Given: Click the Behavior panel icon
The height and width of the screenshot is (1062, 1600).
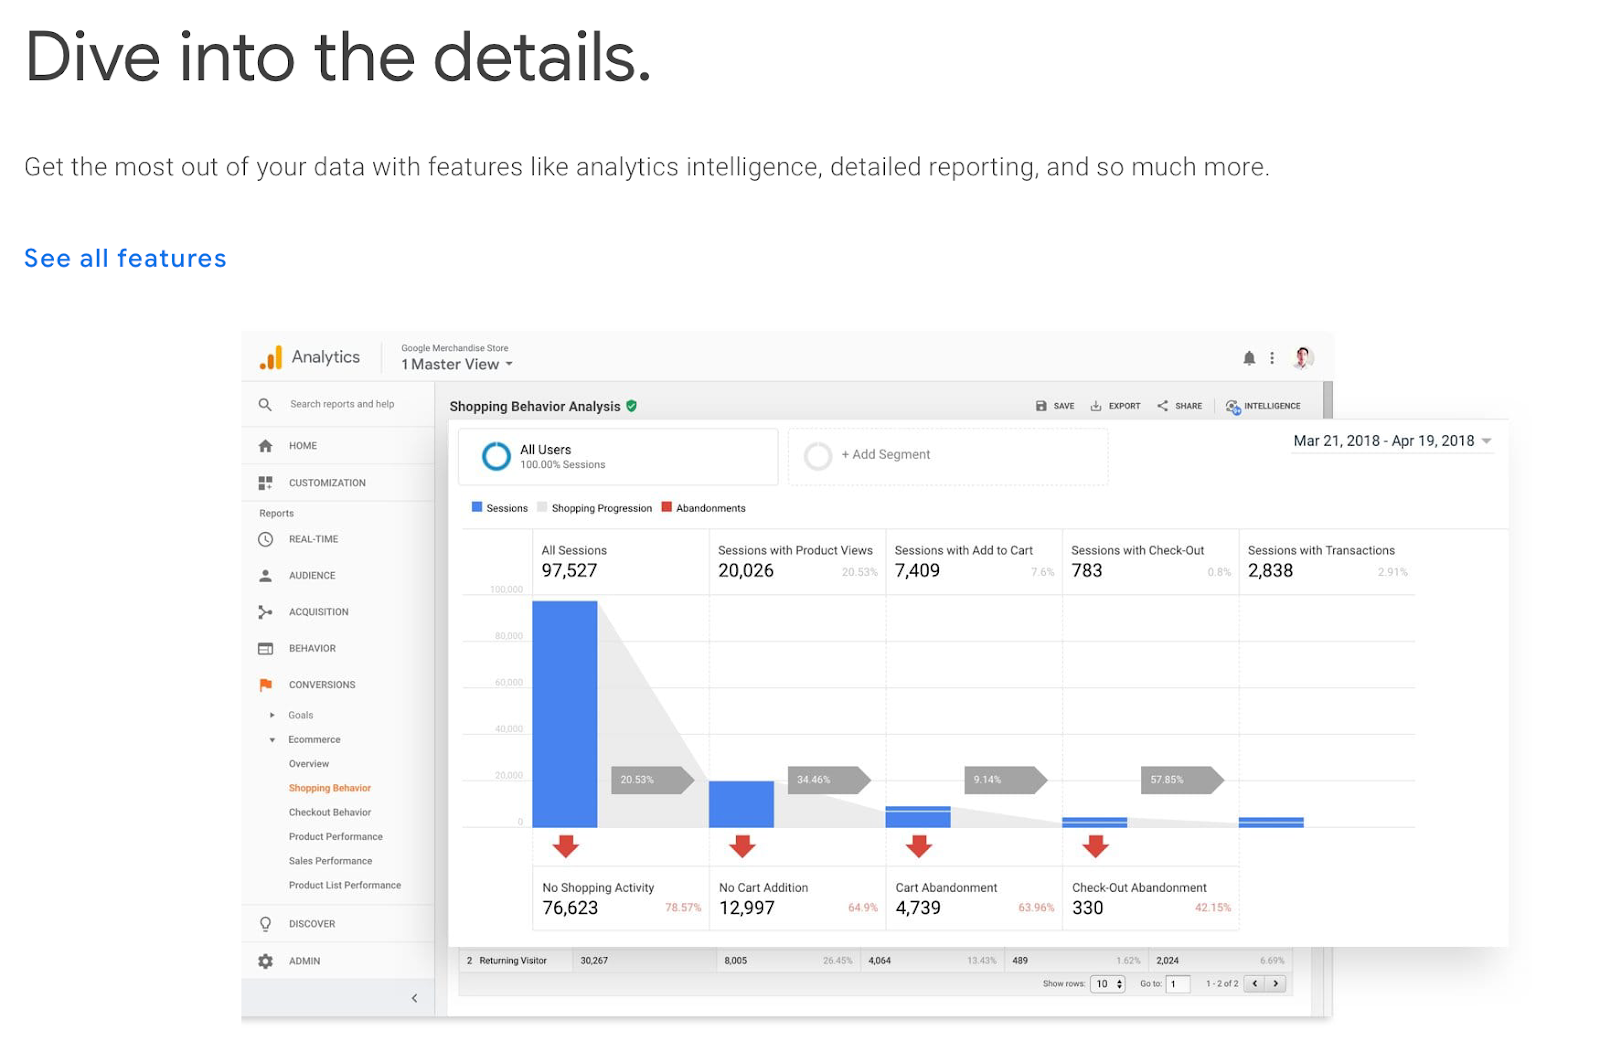Looking at the screenshot, I should click(265, 649).
